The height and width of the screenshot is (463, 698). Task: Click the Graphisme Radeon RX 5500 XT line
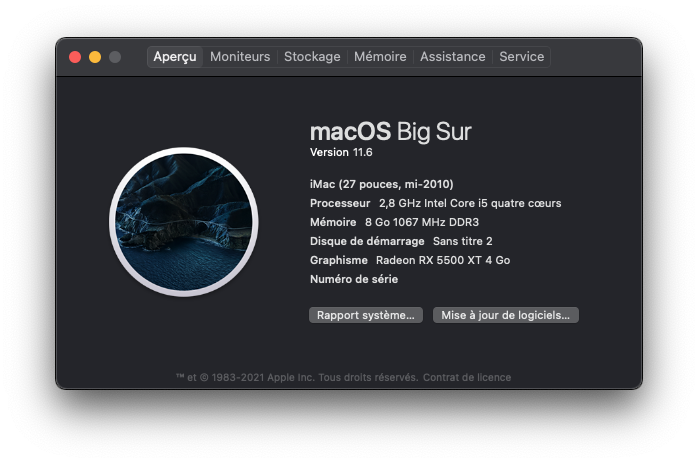410,260
